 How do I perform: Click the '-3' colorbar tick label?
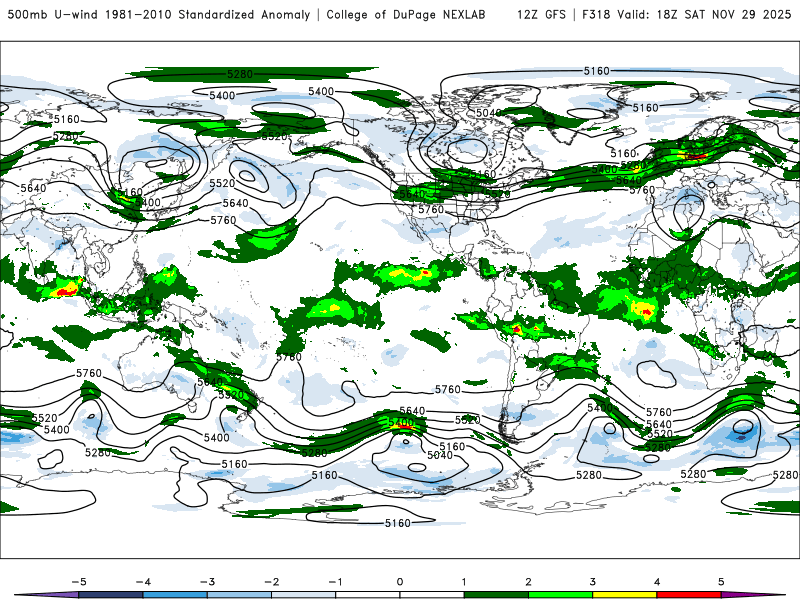207,582
